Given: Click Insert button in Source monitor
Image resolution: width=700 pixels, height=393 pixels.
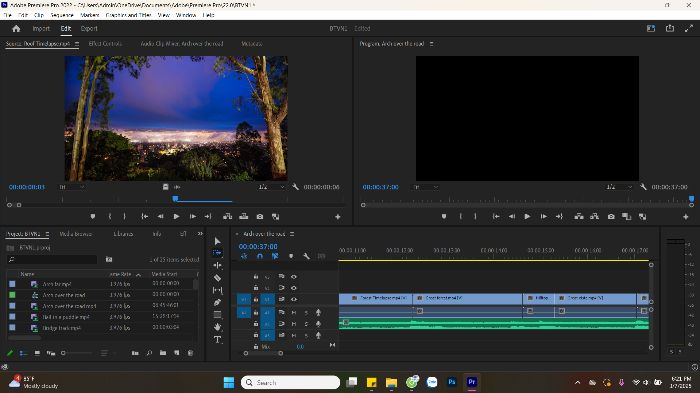Looking at the screenshot, I should tap(227, 217).
